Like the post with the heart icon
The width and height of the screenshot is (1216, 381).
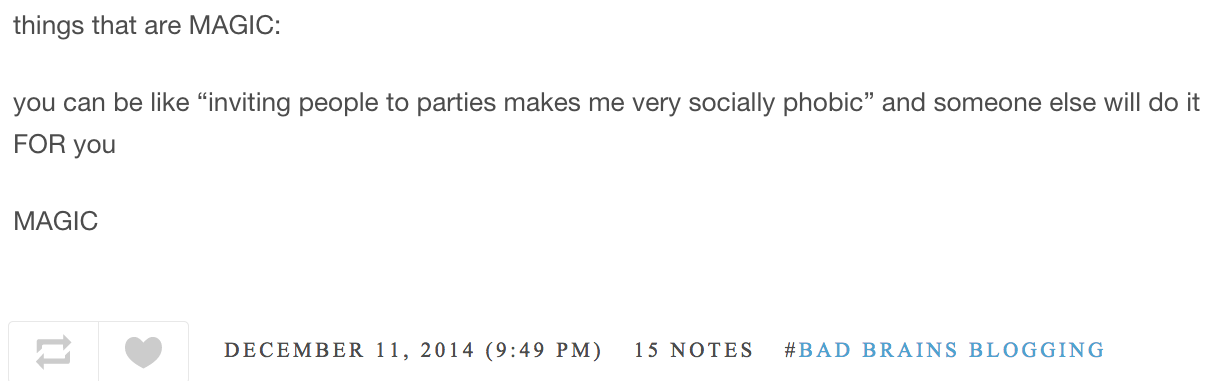pos(143,351)
